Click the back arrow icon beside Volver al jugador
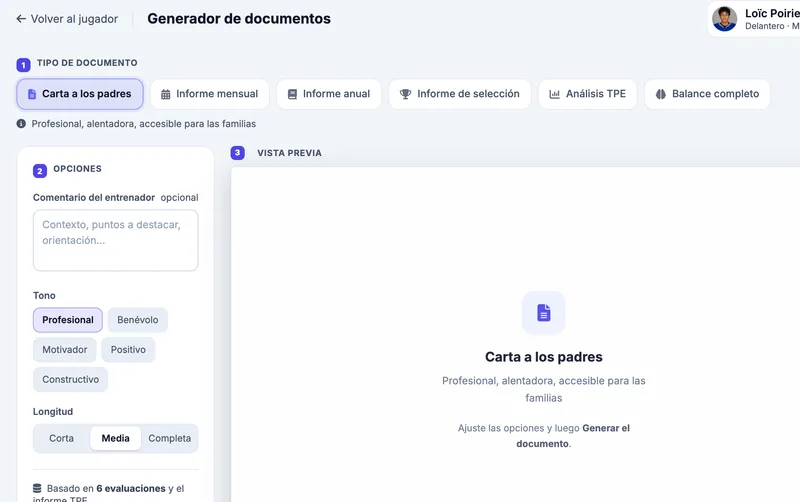The height and width of the screenshot is (502, 800). click(21, 19)
